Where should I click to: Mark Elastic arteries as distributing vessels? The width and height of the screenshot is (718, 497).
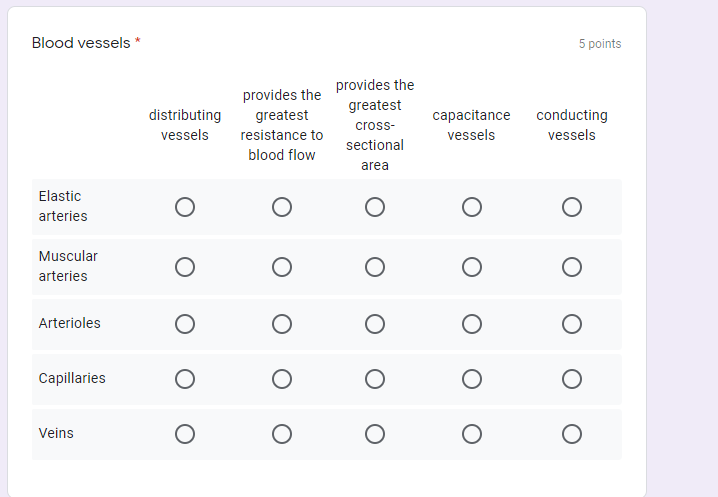[x=185, y=207]
